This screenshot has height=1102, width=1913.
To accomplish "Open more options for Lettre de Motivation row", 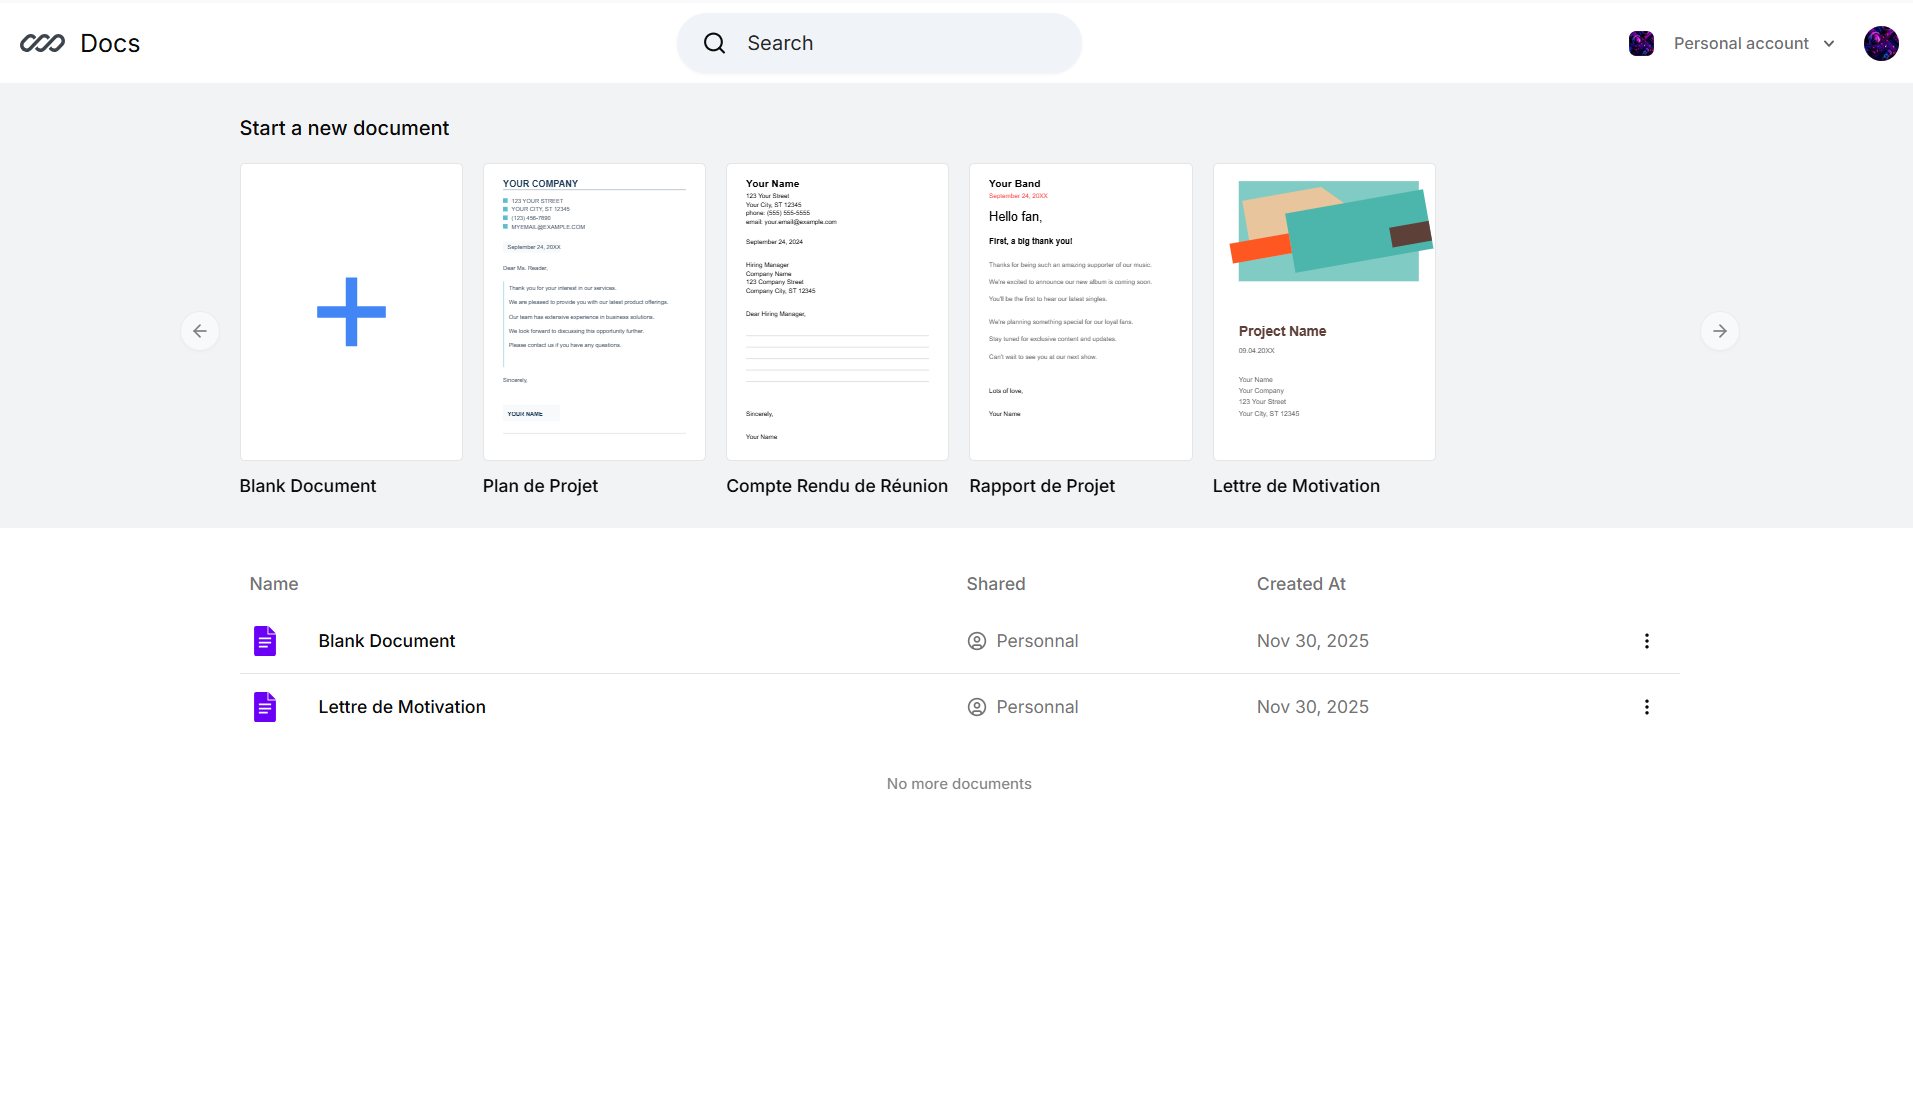I will pyautogui.click(x=1646, y=707).
